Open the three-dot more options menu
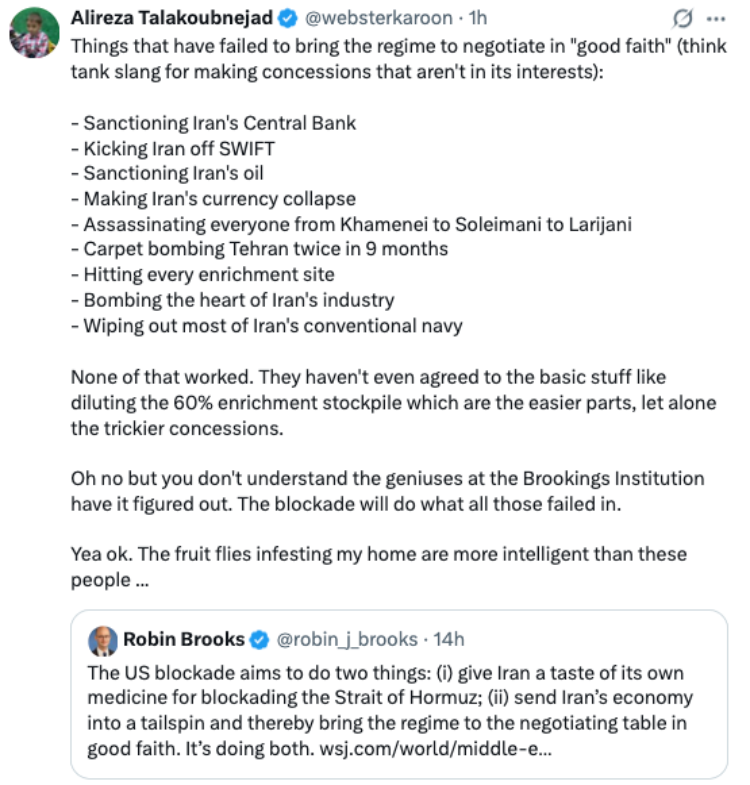750x785 pixels. 715,19
